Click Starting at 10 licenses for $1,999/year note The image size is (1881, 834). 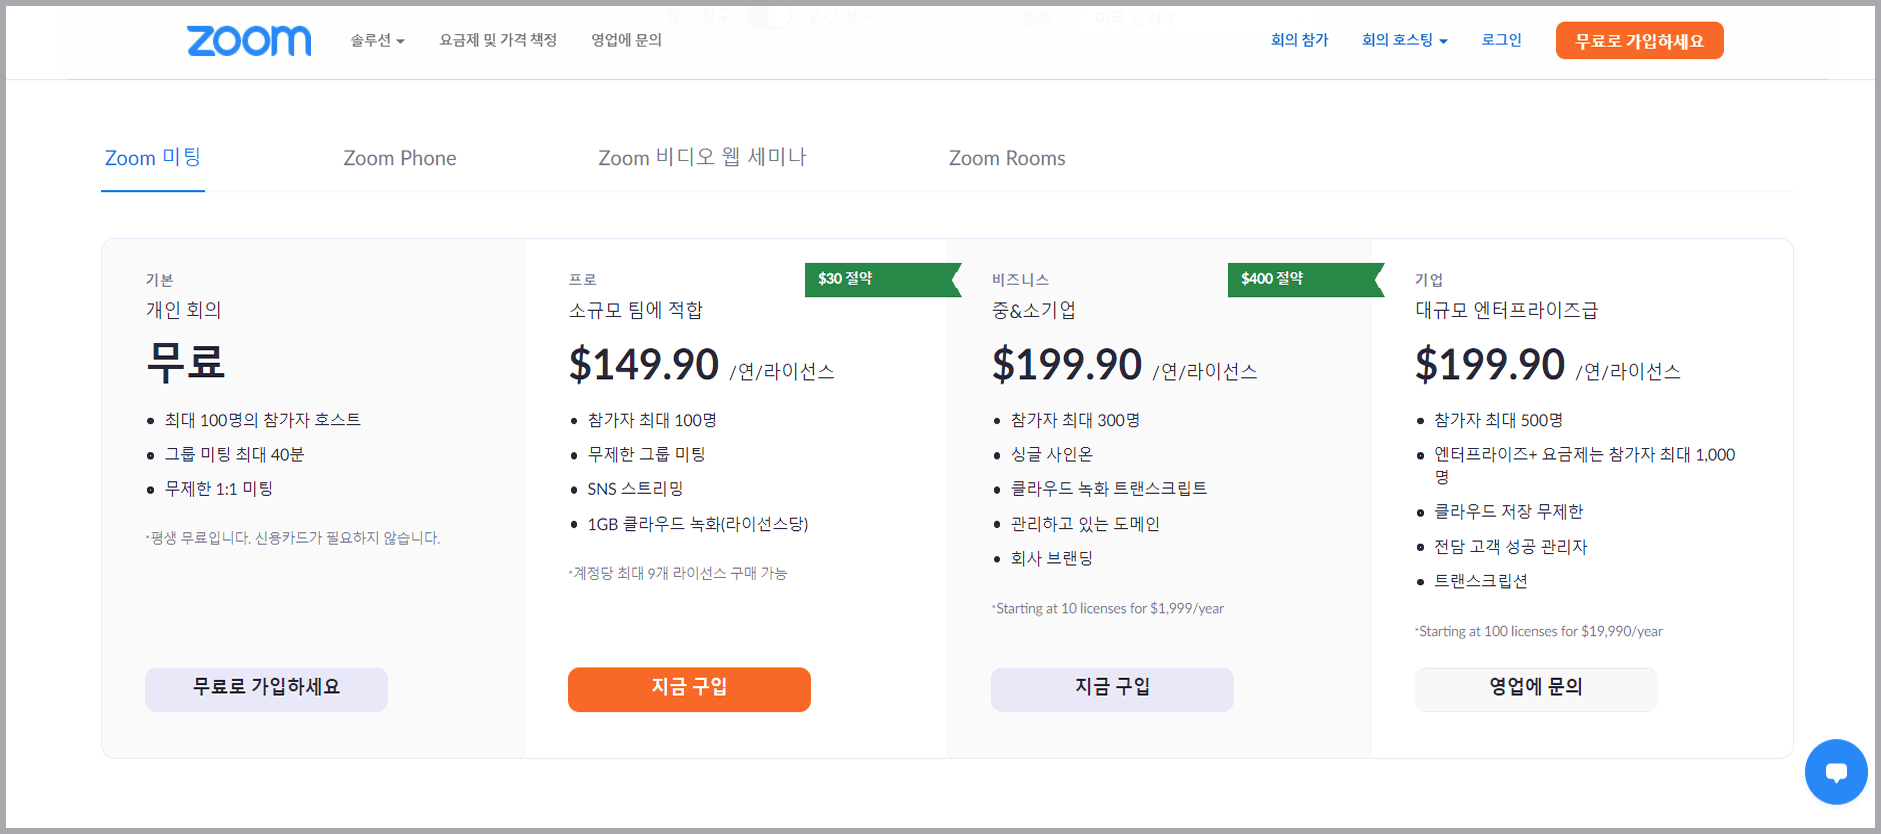pos(1108,608)
